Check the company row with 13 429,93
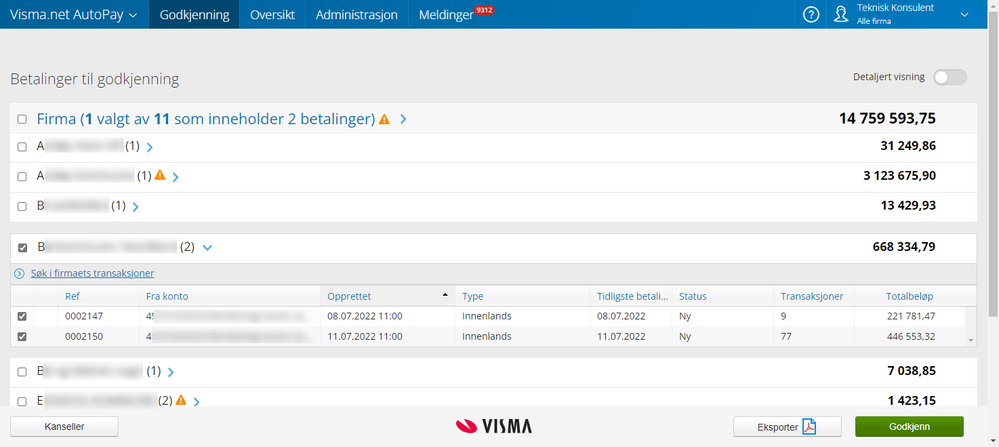 pyautogui.click(x=22, y=206)
